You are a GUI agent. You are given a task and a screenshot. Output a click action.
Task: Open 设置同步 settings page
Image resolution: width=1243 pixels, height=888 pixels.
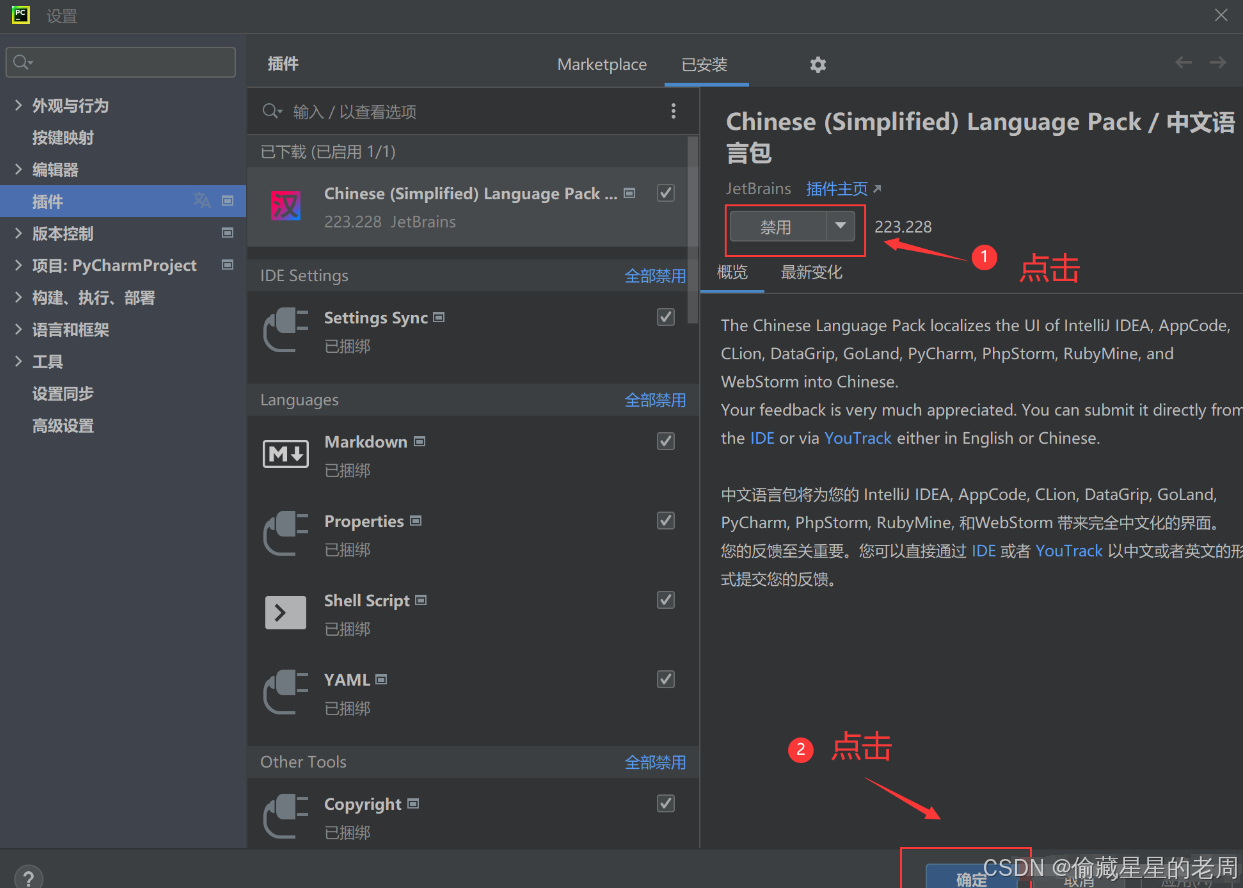pos(63,393)
